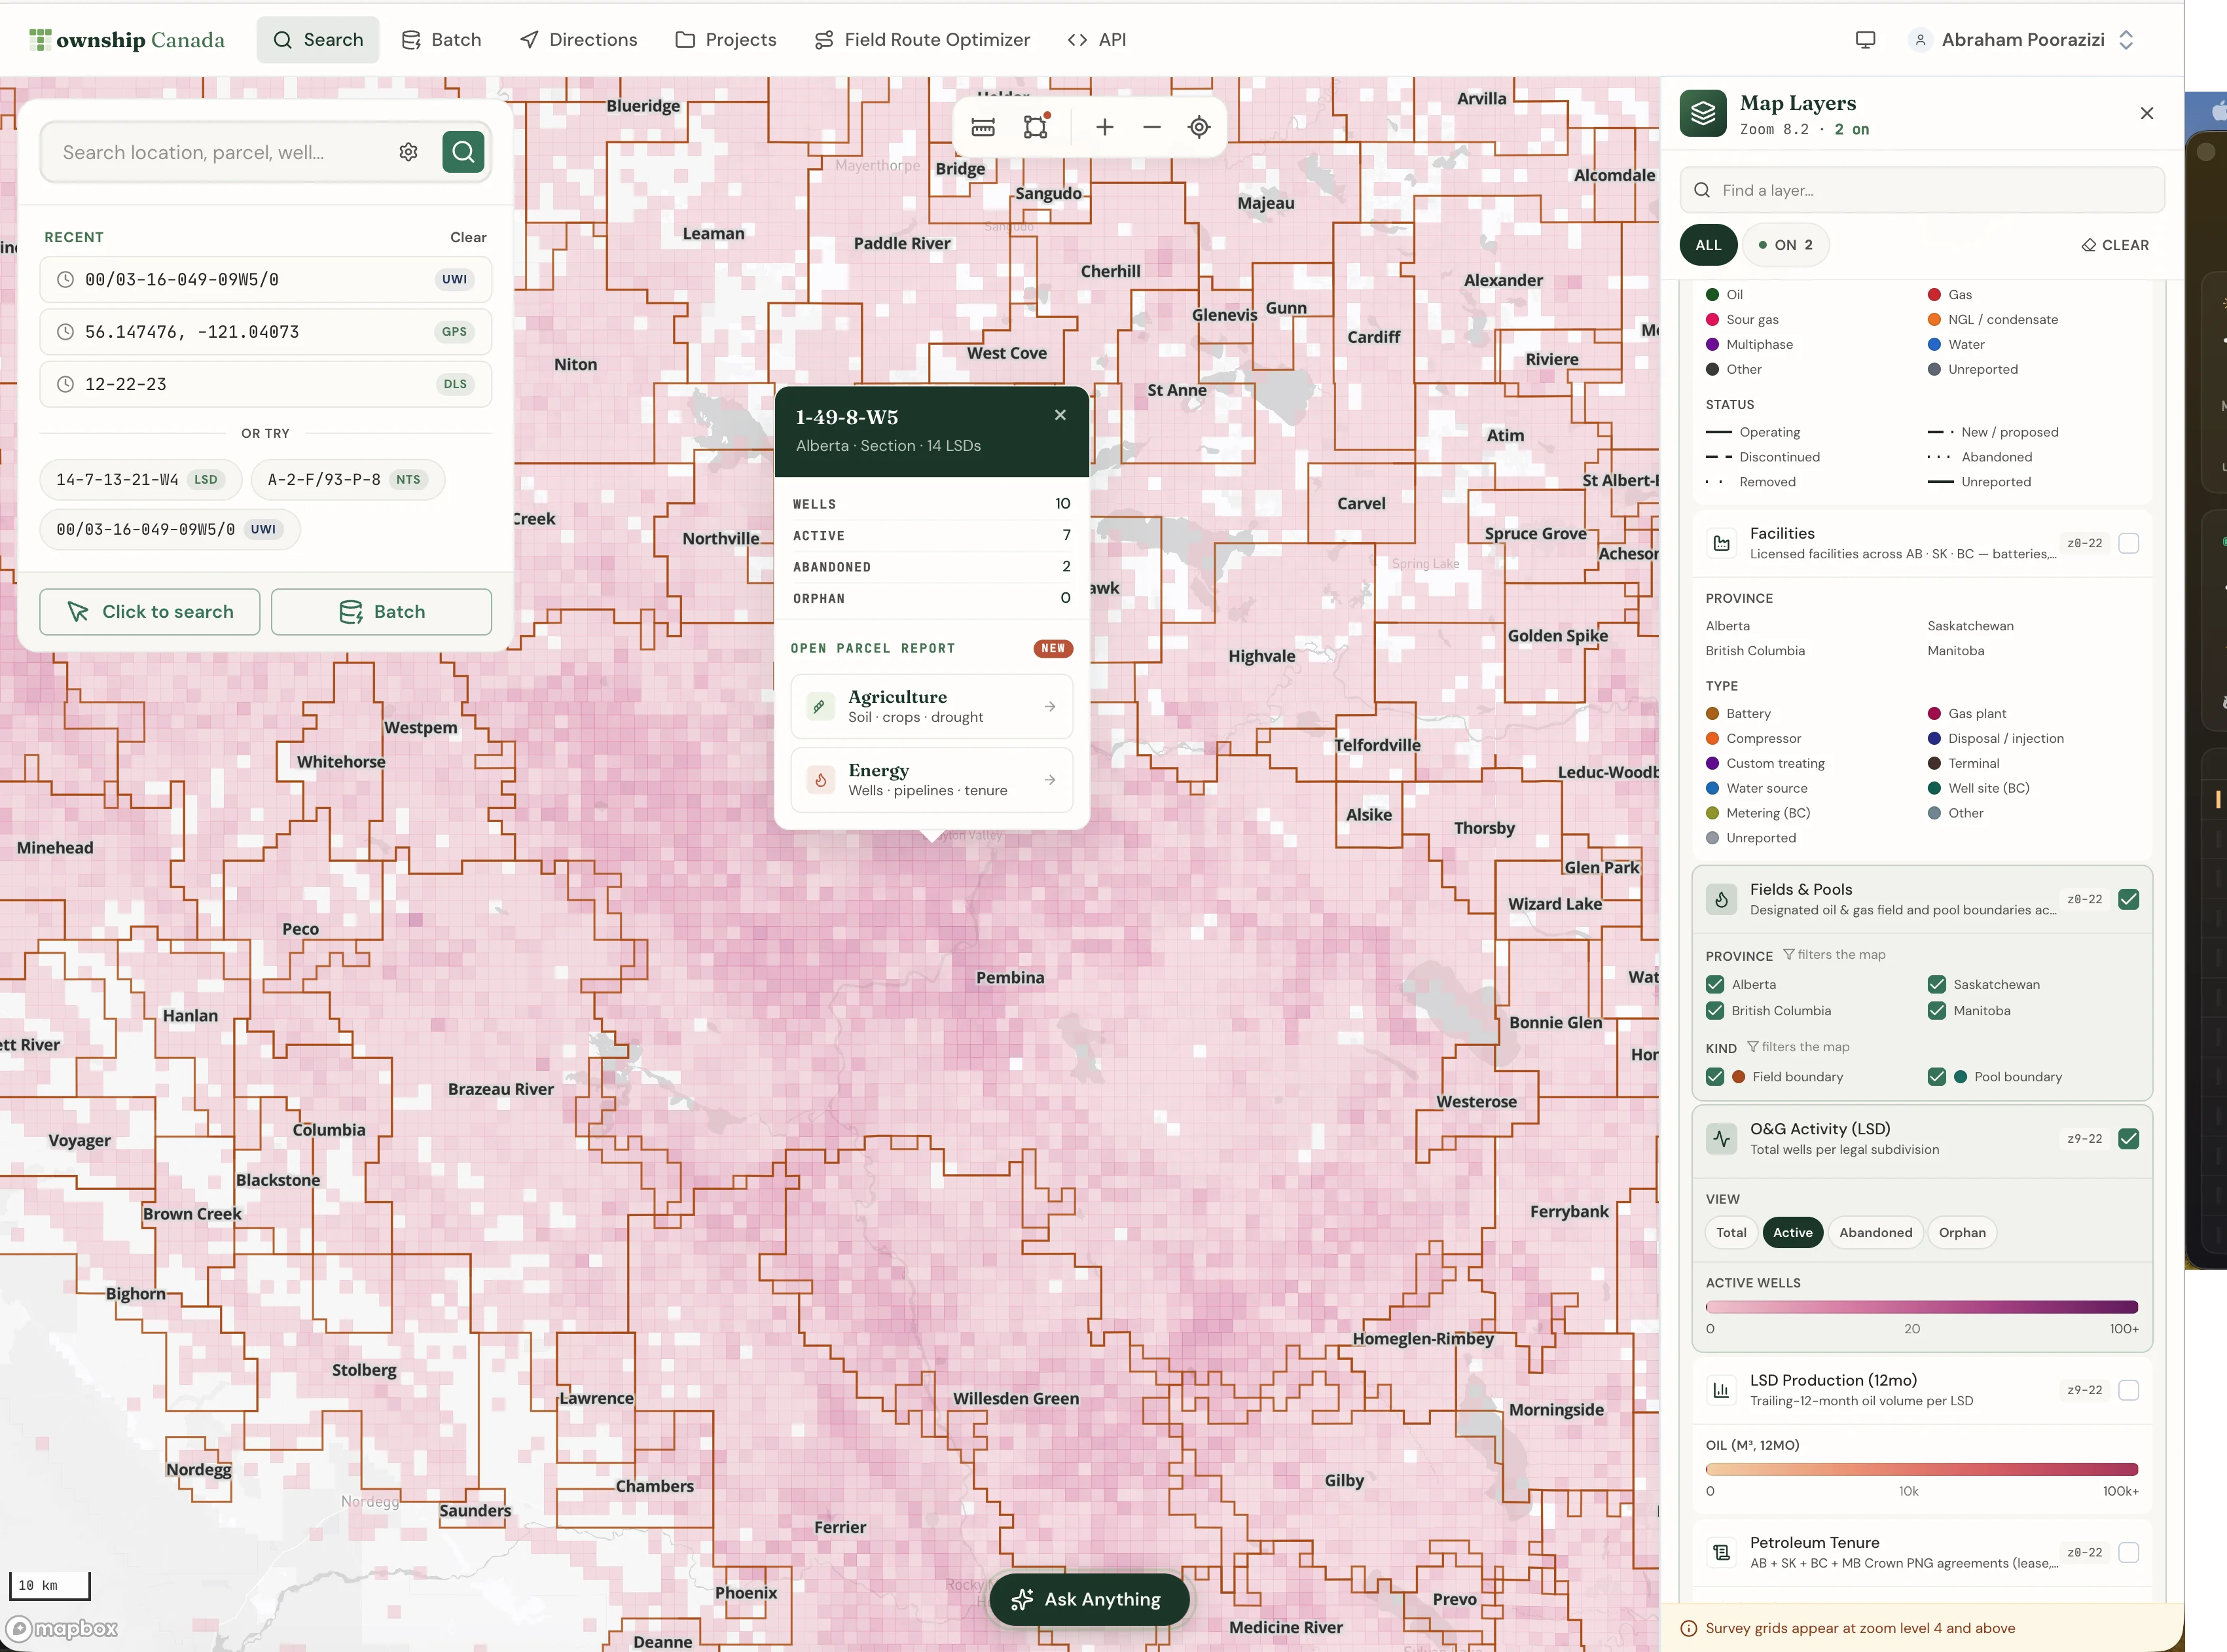
Task: Enable the Facilities layer checkbox
Action: click(x=2128, y=543)
